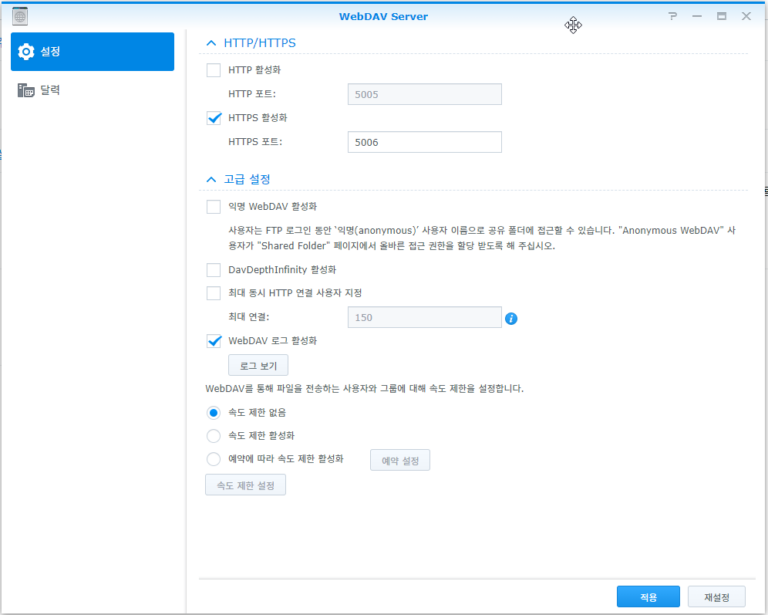Collapse the HTTP/HTTPS section
Image resolution: width=768 pixels, height=615 pixels.
211,43
